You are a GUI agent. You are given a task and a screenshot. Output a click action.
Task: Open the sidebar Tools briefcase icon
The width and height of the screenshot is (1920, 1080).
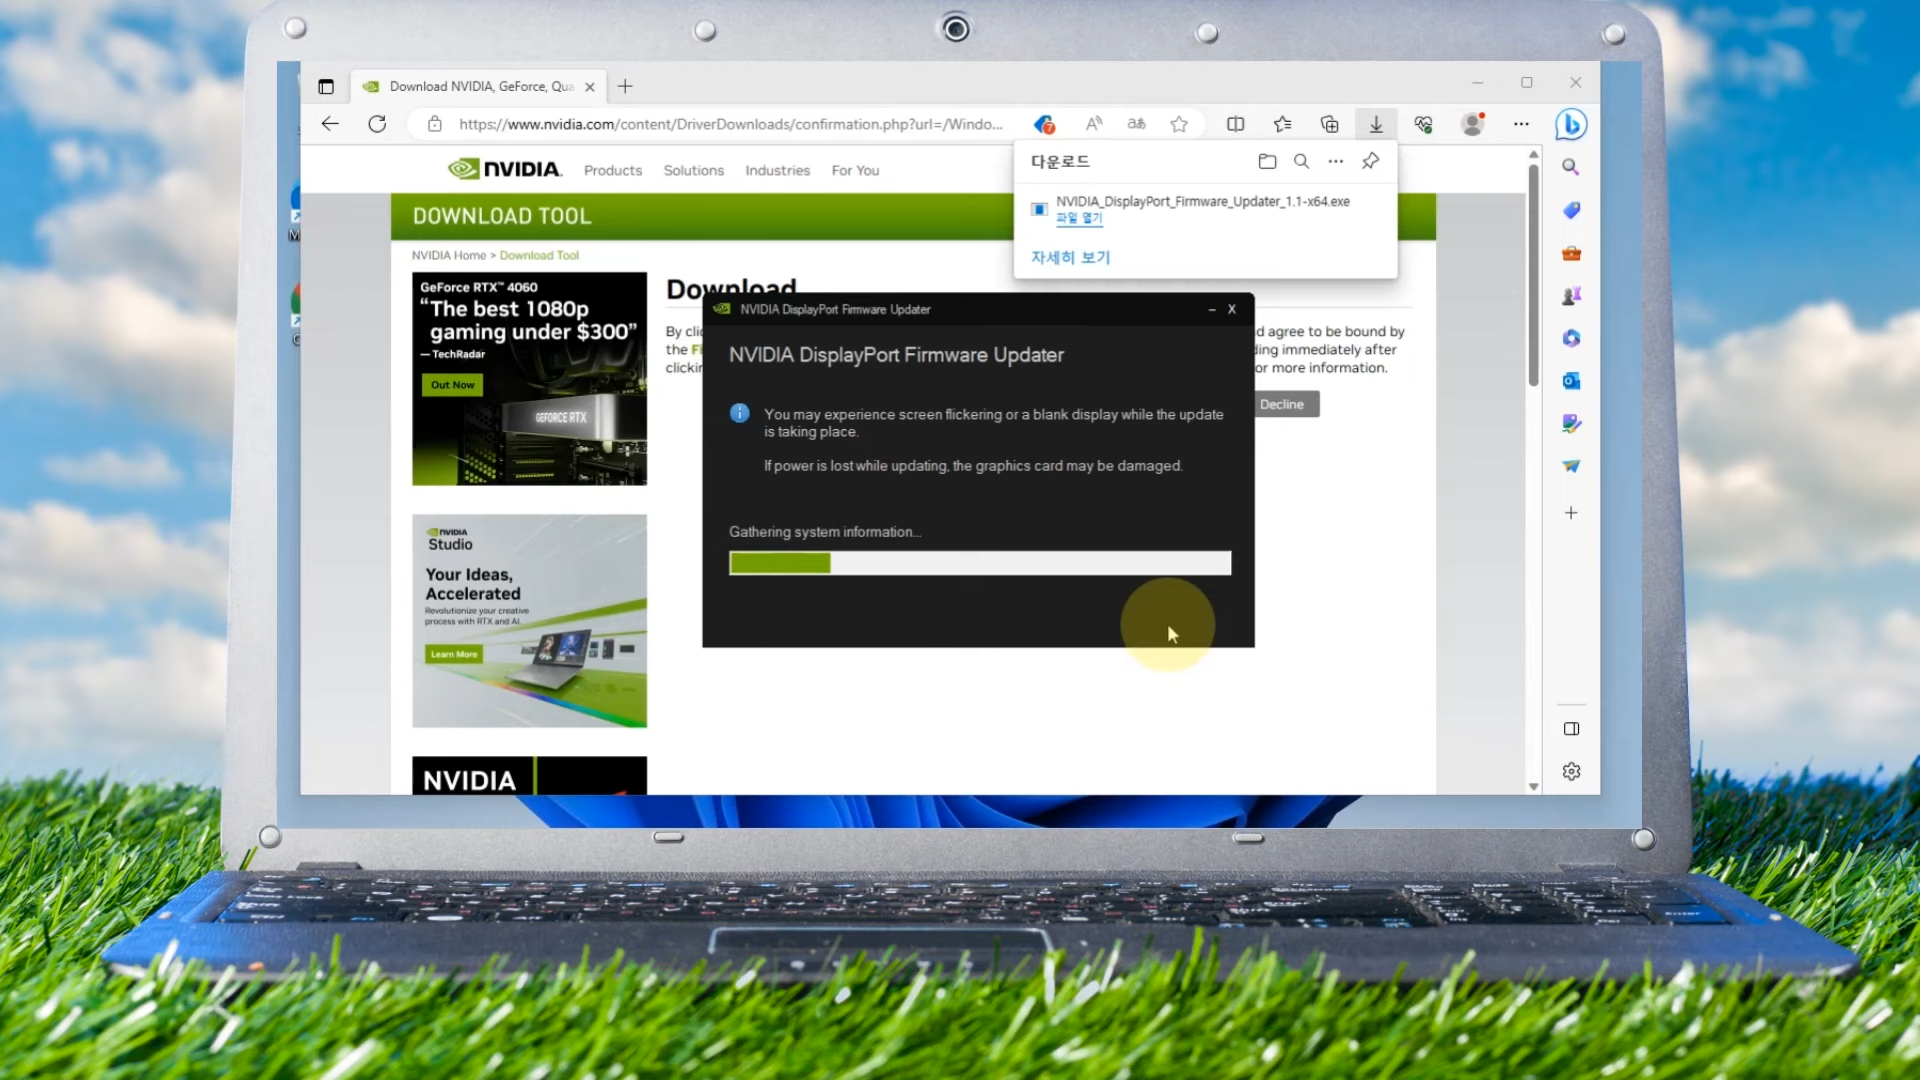(x=1571, y=253)
